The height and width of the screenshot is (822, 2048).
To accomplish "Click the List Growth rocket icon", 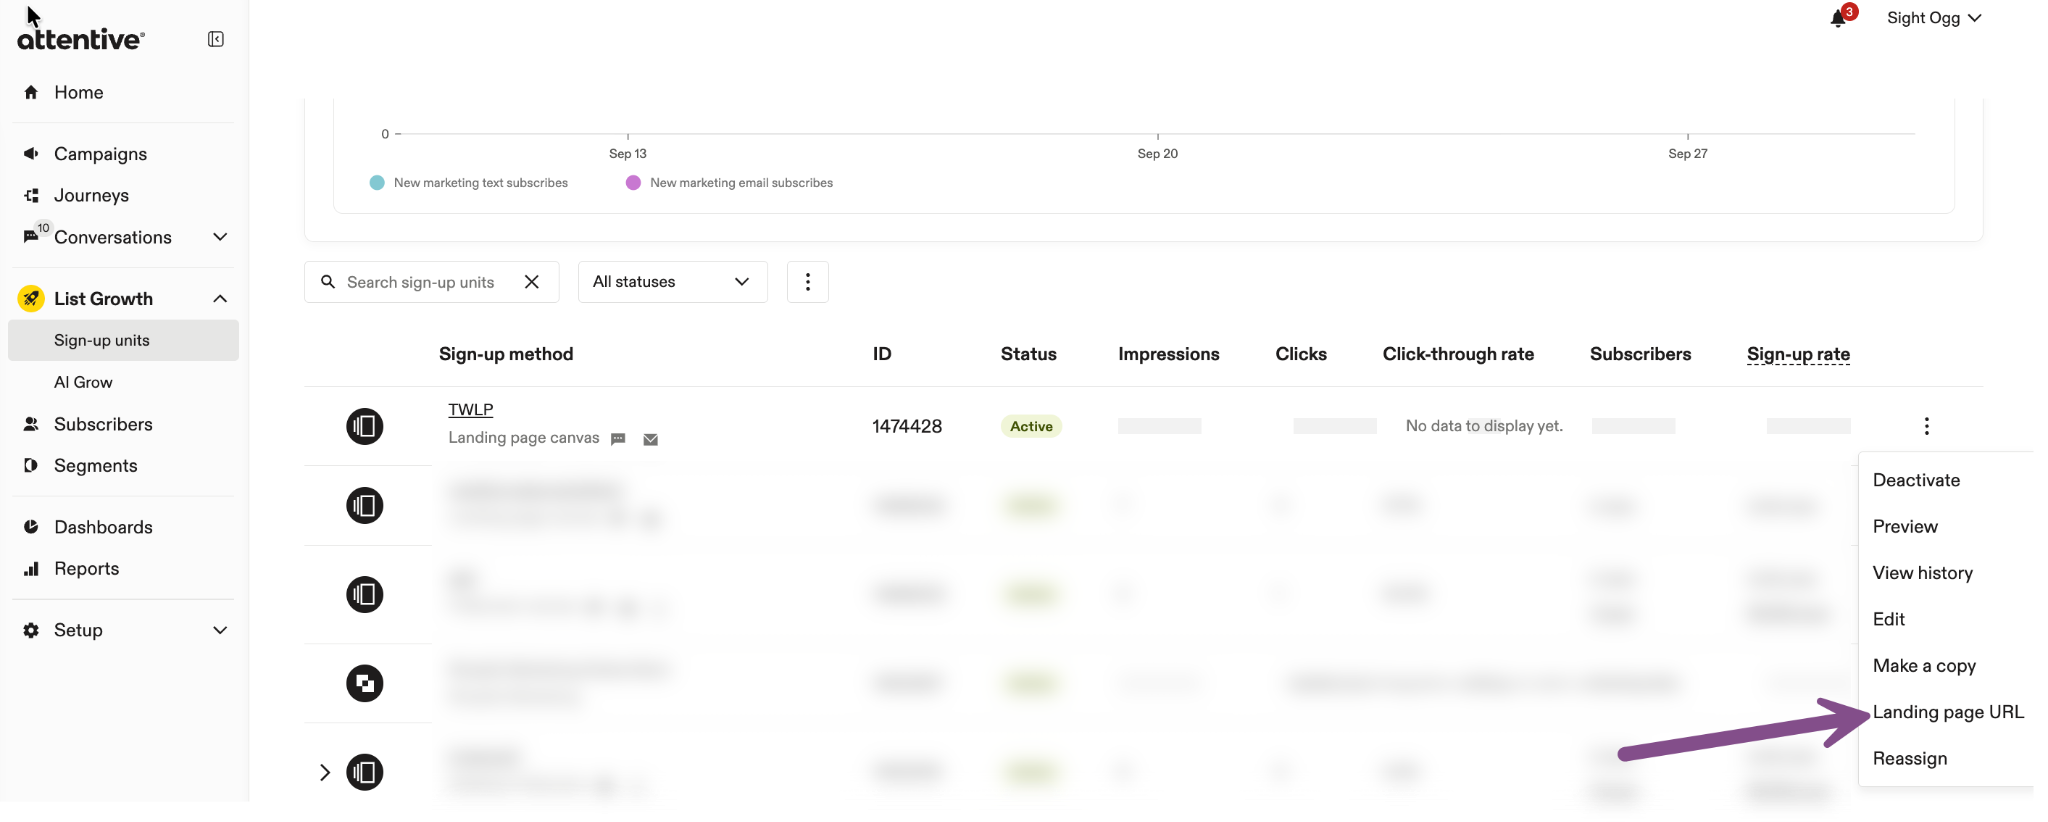I will pos(31,298).
